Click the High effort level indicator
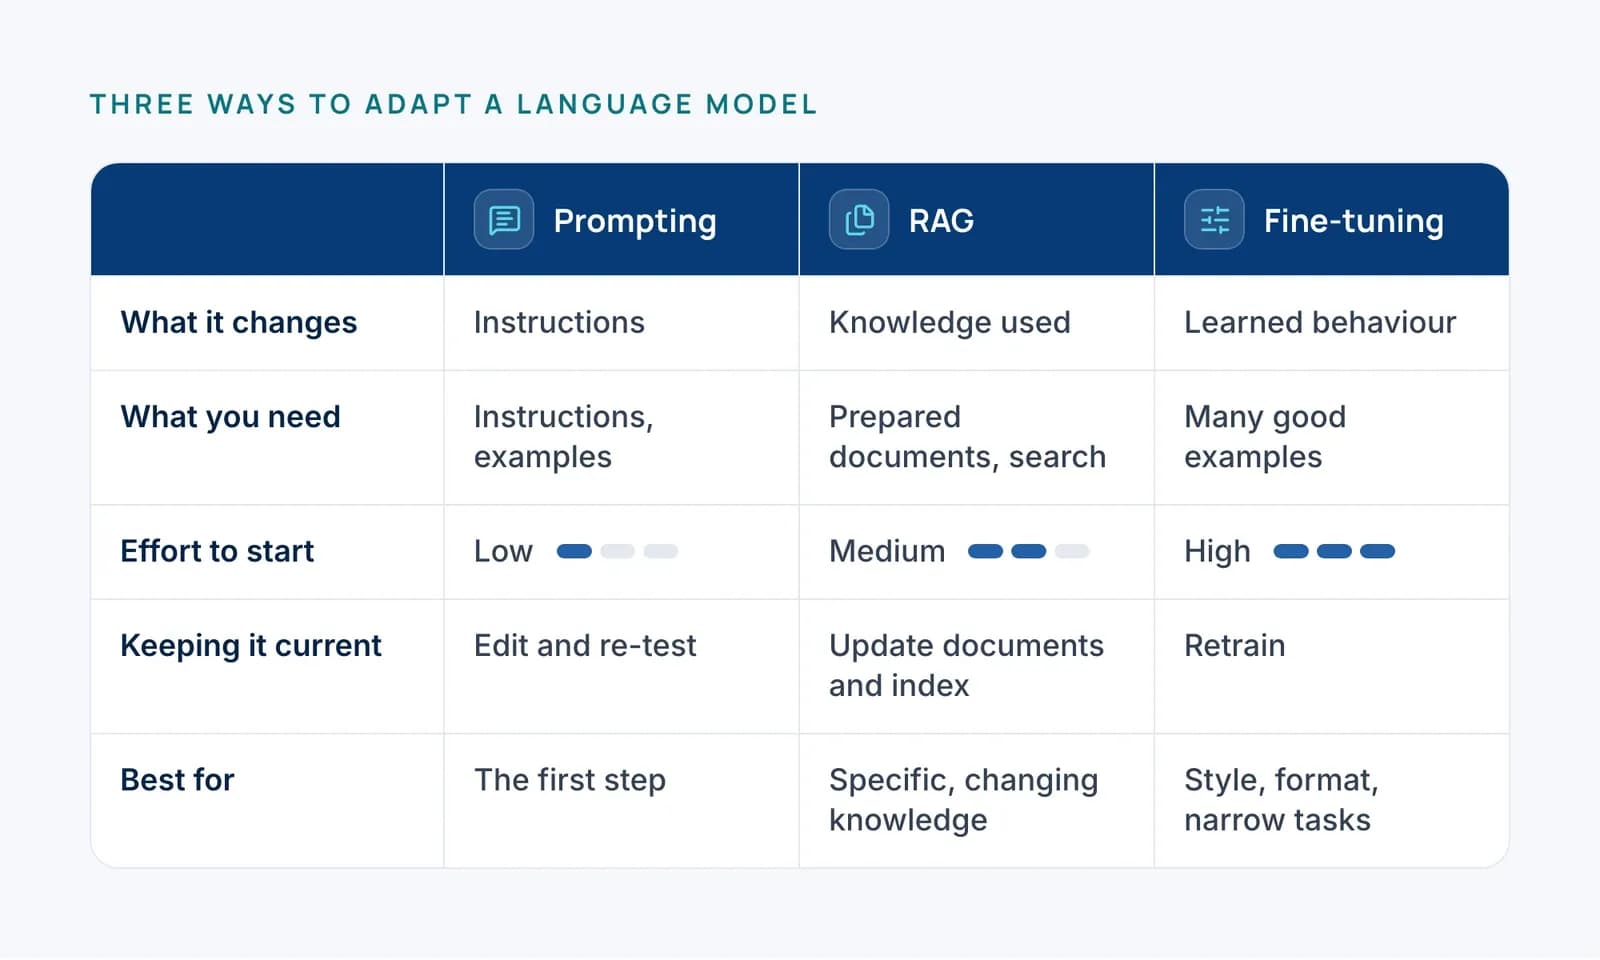Viewport: 1600px width, 960px height. (x=1334, y=551)
